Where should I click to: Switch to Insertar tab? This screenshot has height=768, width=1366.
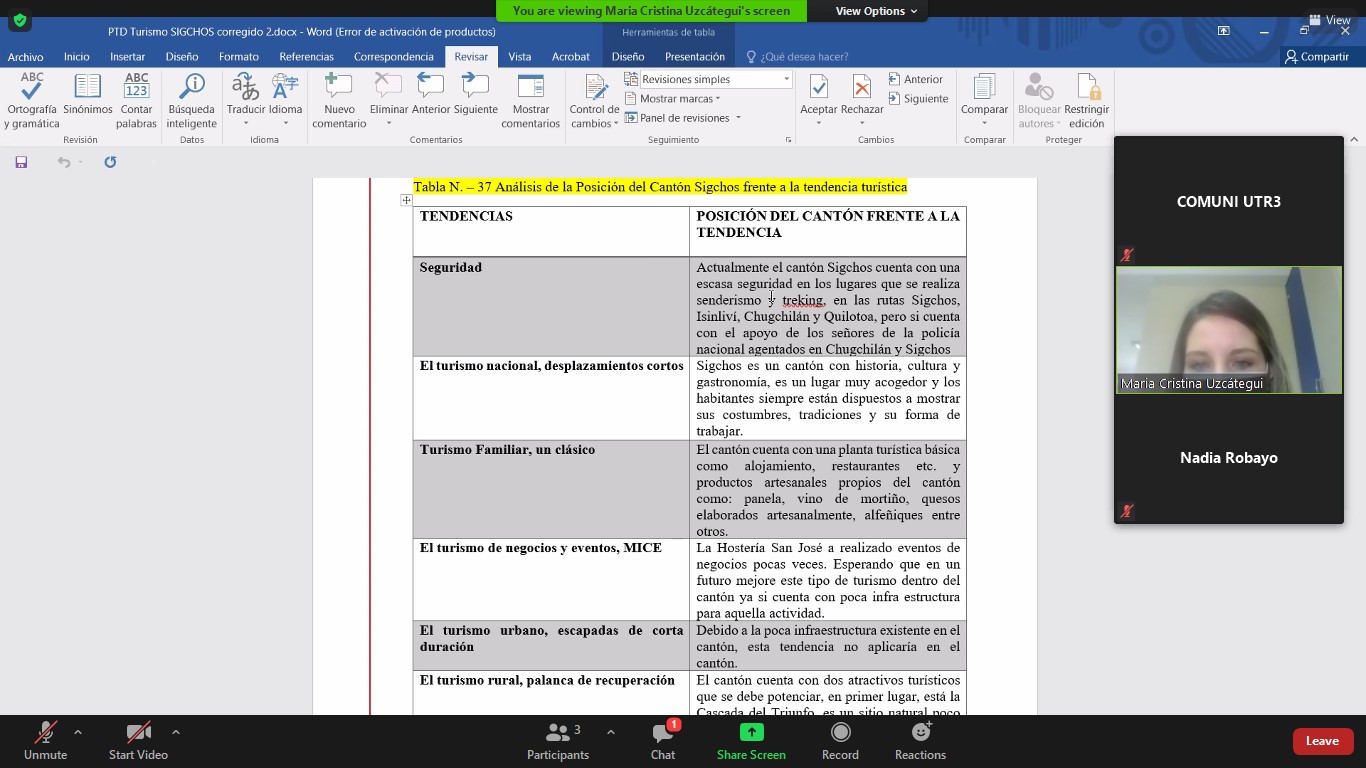[127, 57]
